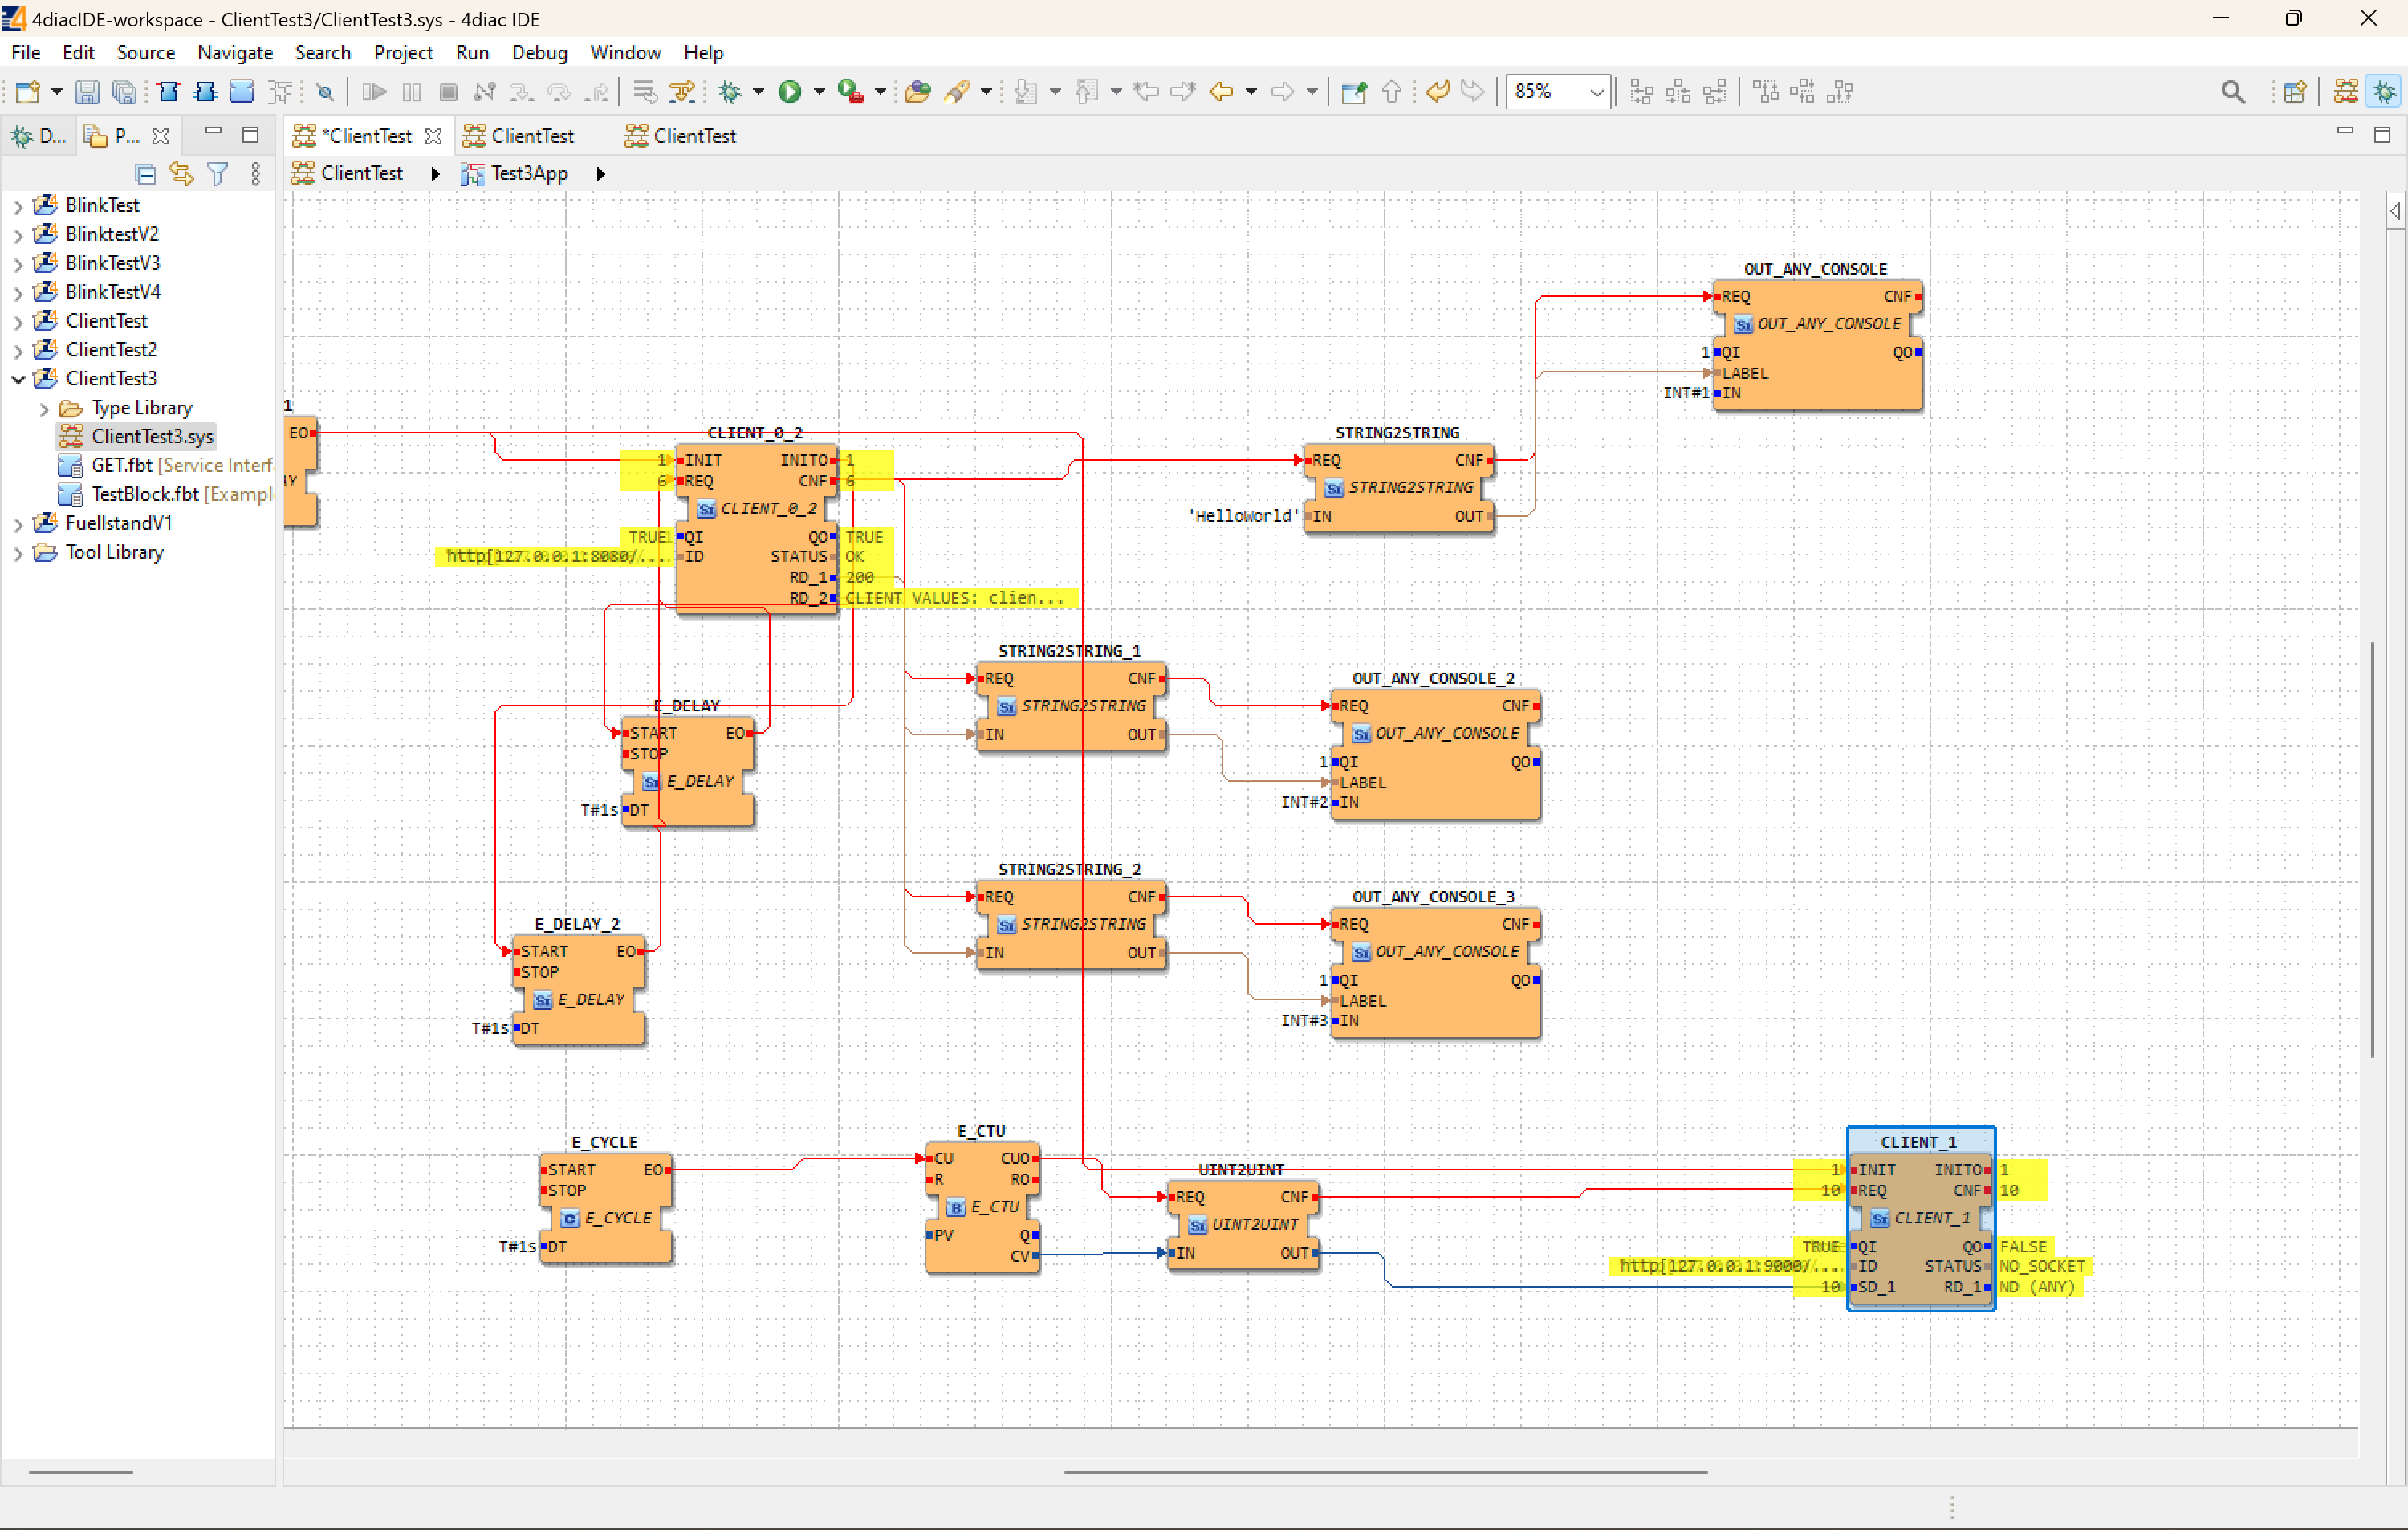Click the Test3App breadcrumb item
This screenshot has width=2408, height=1530.
tap(528, 173)
